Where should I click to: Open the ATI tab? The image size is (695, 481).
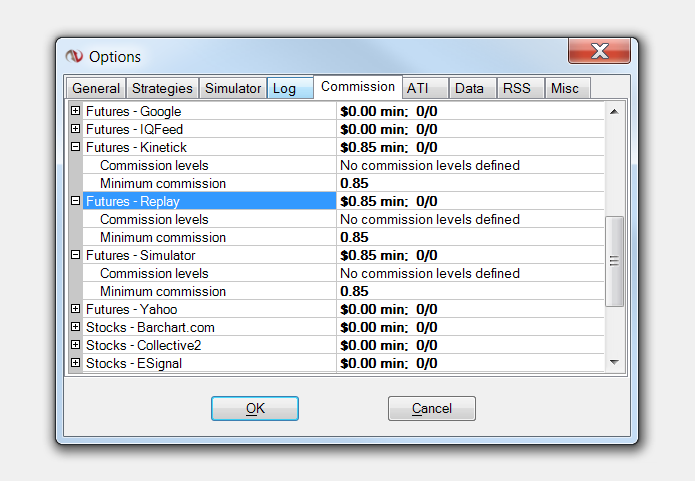point(425,88)
